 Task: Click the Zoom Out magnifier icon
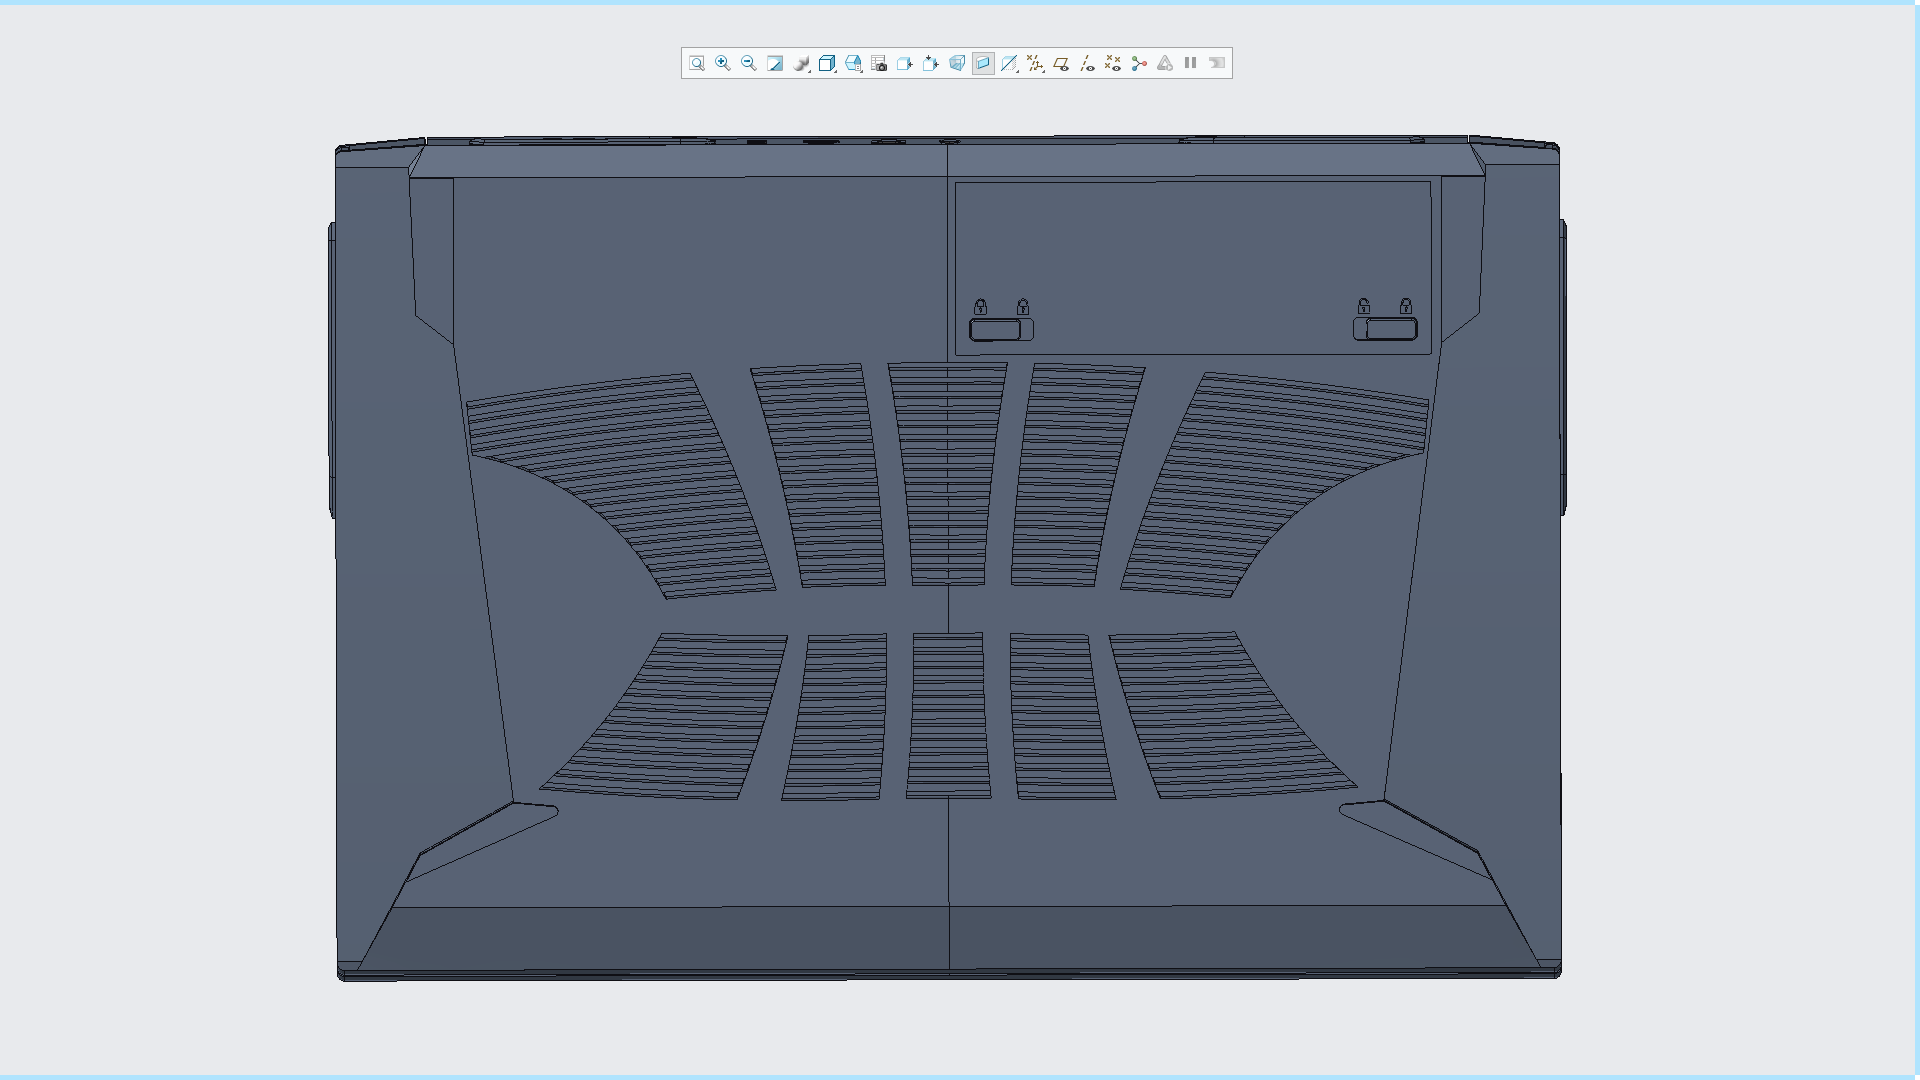point(749,63)
